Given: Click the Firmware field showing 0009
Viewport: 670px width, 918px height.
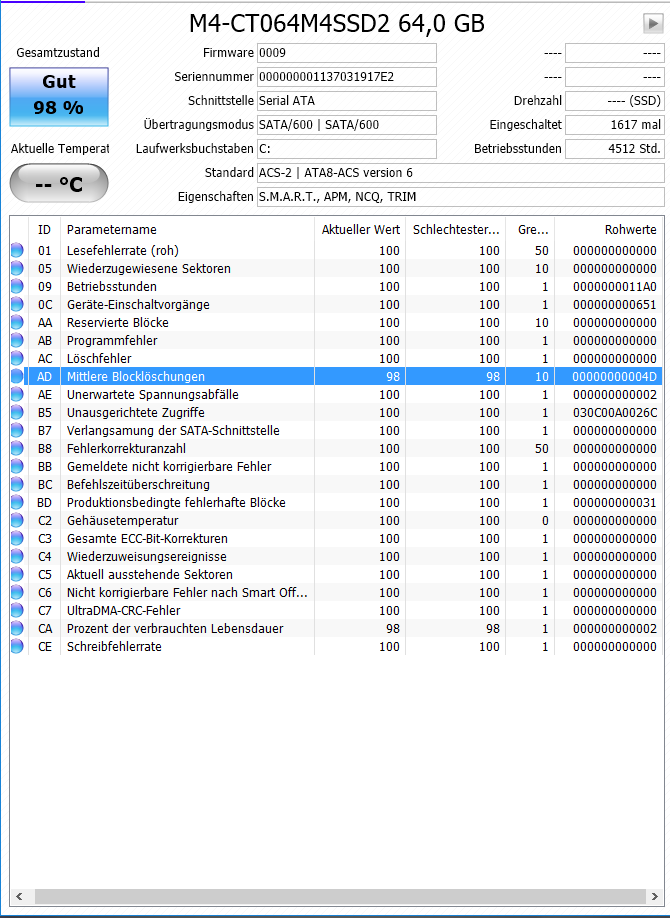Looking at the screenshot, I should 347,53.
